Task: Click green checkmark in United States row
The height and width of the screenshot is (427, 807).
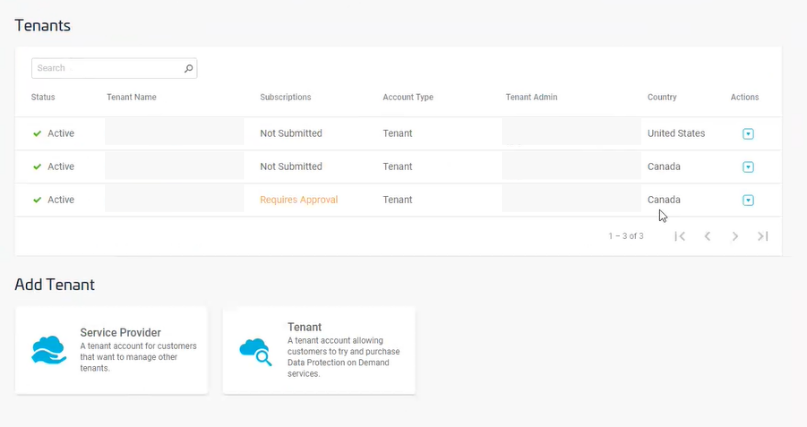Action: [37, 133]
